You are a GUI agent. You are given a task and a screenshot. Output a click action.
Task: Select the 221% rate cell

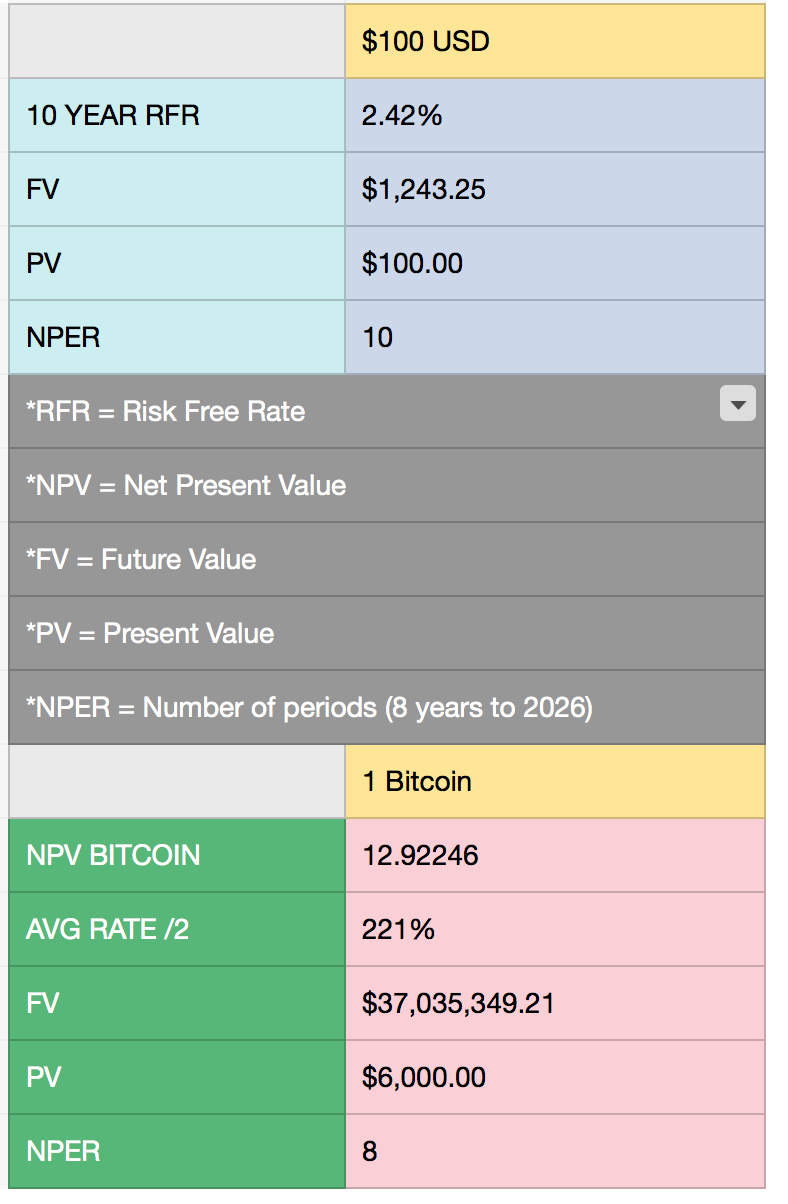click(555, 929)
